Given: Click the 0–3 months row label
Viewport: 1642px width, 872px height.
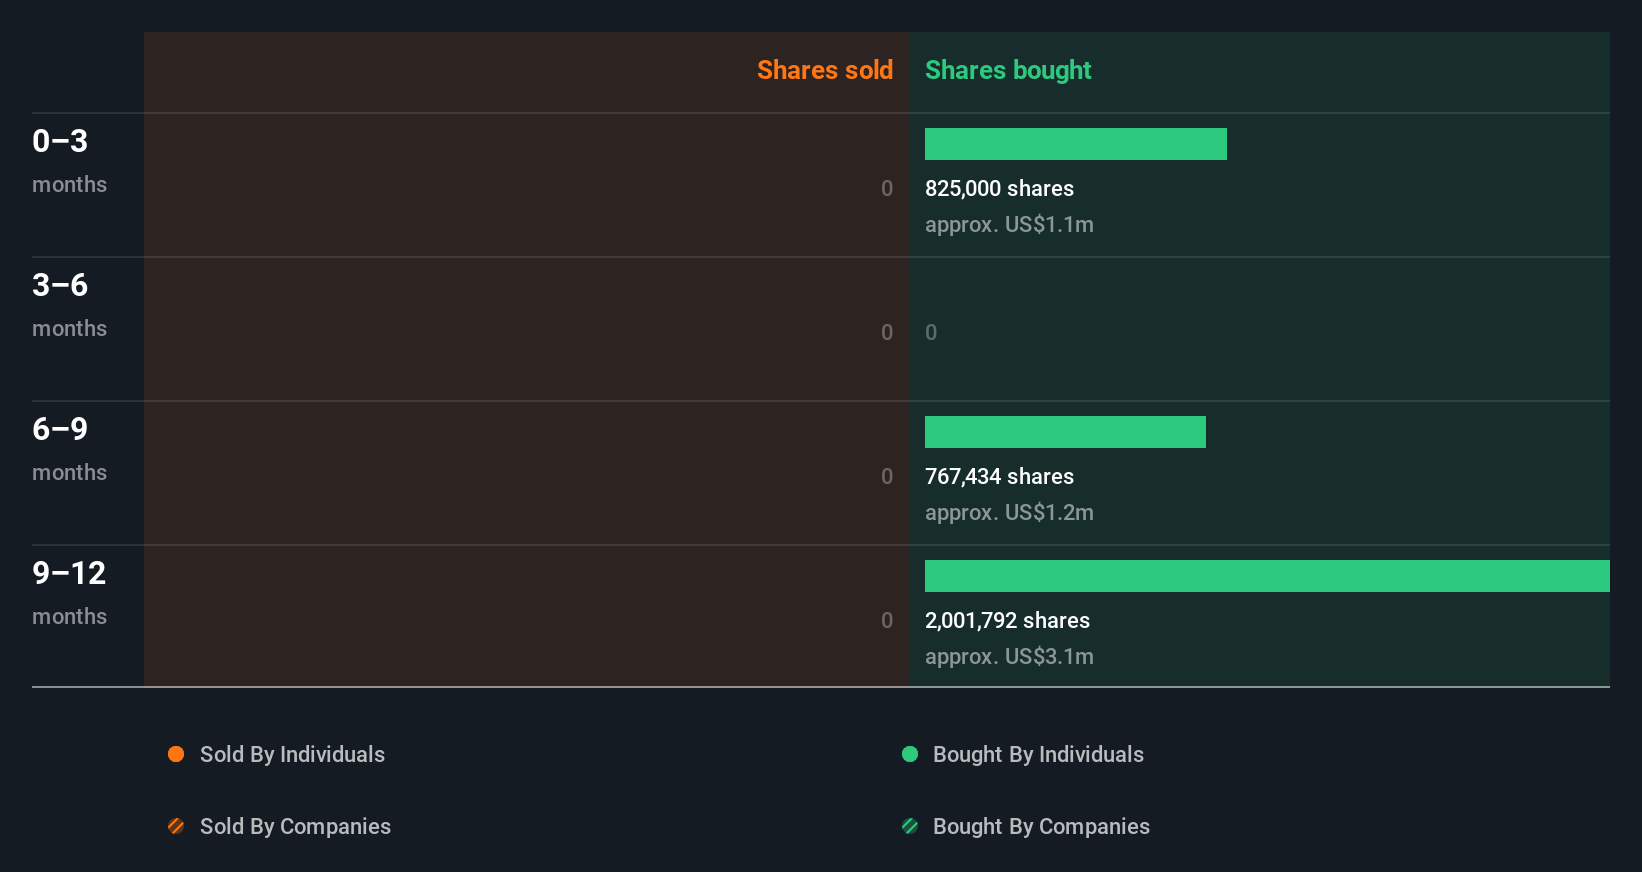Looking at the screenshot, I should point(69,161).
